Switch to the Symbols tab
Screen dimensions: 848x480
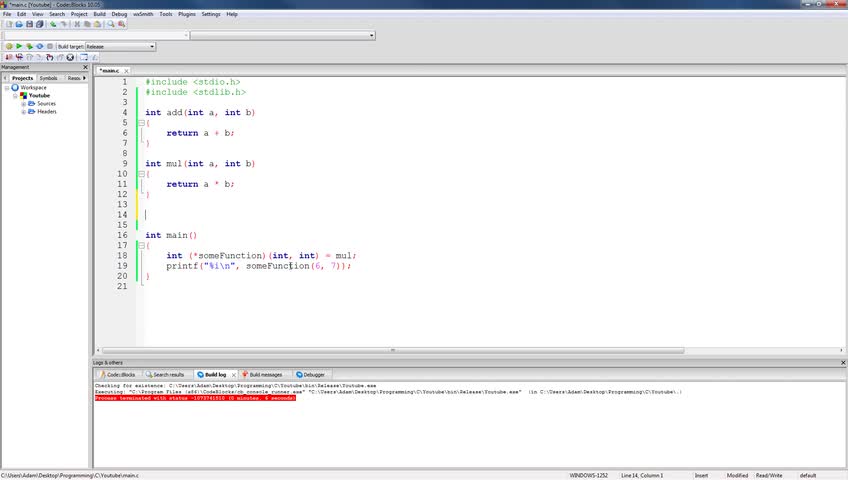[48, 78]
